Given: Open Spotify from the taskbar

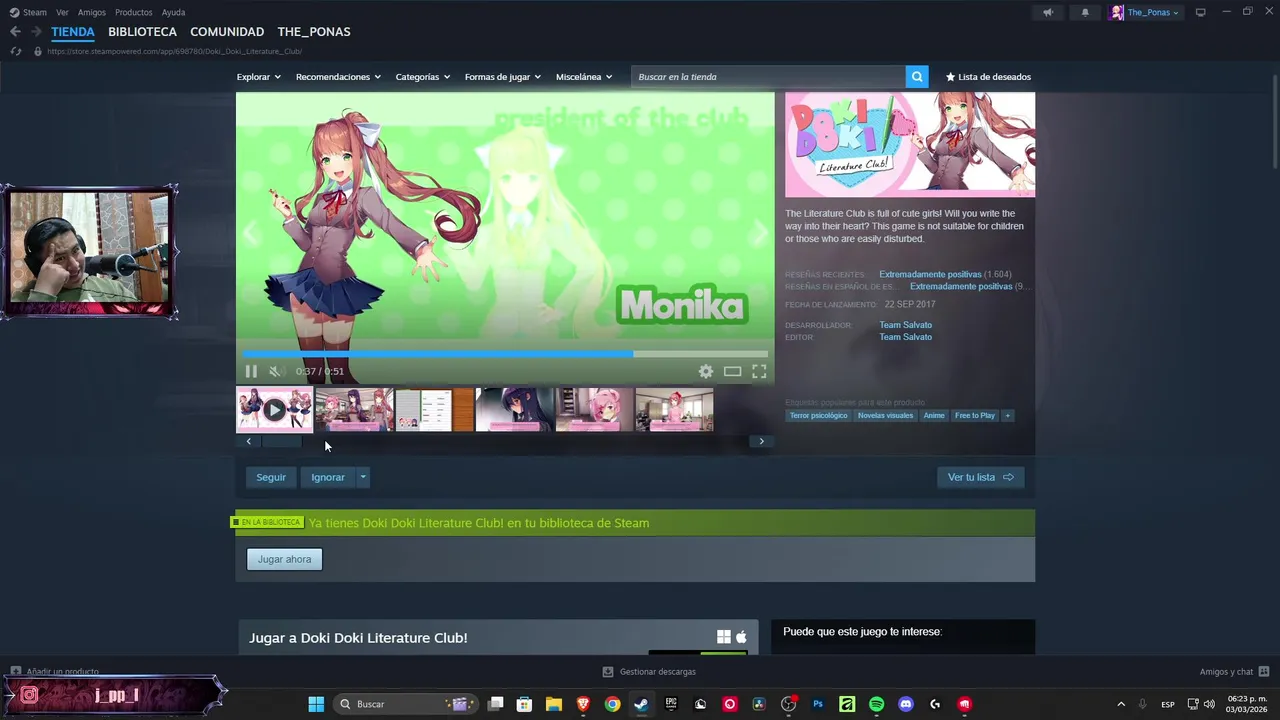Looking at the screenshot, I should click(x=876, y=704).
